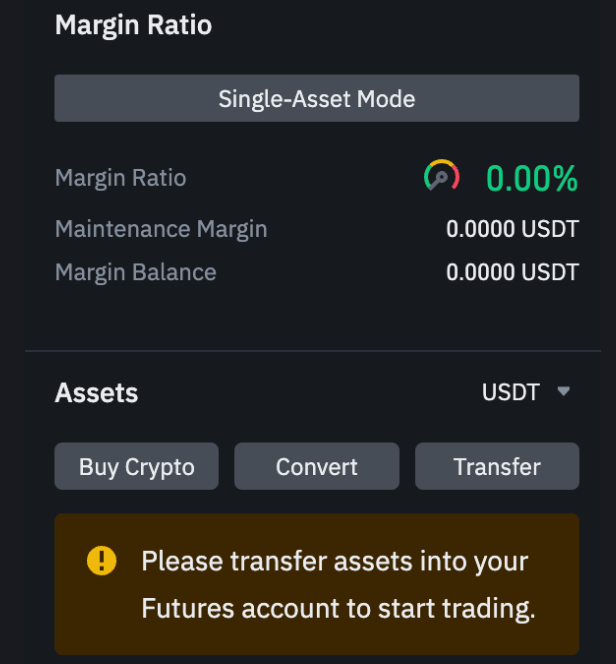Click the Margin Ratio section heading
Image resolution: width=616 pixels, height=664 pixels.
[133, 25]
